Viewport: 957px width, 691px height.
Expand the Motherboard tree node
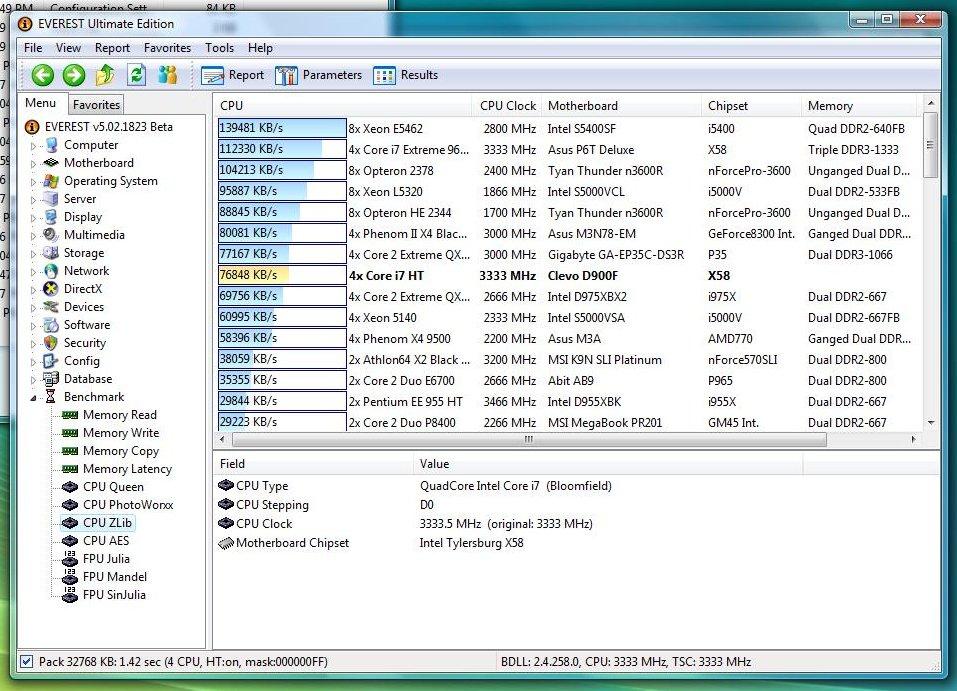point(34,164)
